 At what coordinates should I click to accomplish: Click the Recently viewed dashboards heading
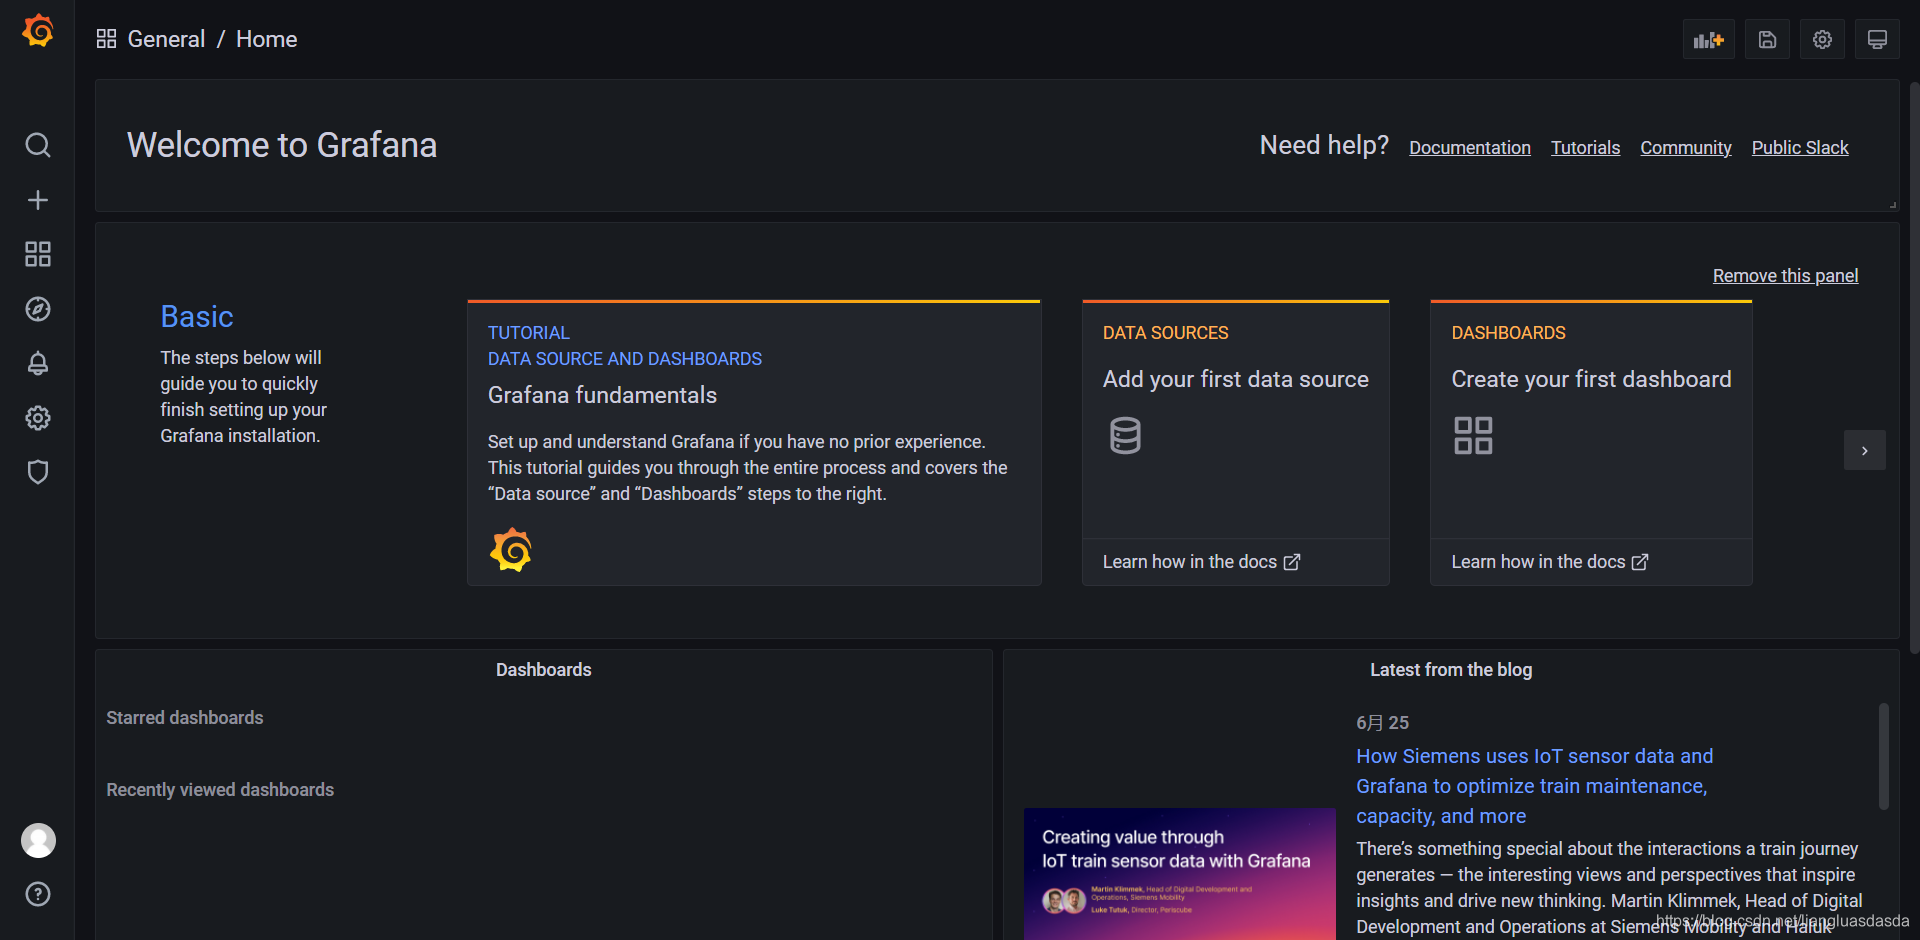pos(220,790)
